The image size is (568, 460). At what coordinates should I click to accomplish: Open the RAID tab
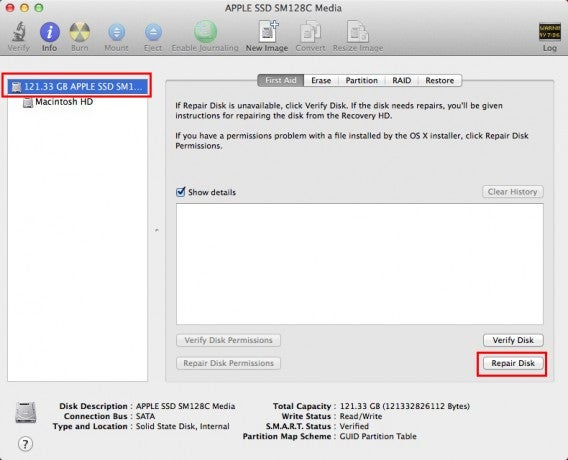(x=401, y=80)
